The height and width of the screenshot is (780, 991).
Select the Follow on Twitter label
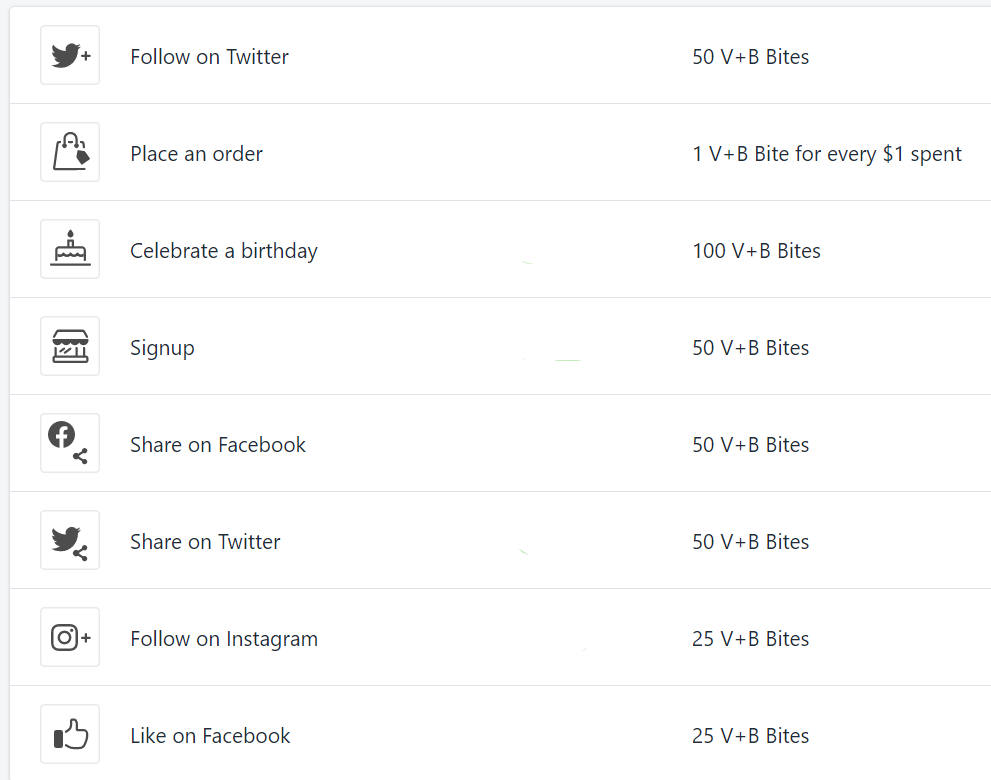click(209, 57)
